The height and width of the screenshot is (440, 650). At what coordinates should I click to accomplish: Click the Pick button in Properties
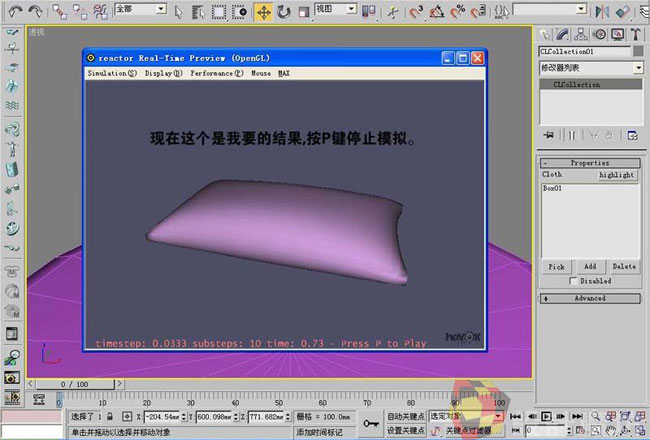coord(556,267)
